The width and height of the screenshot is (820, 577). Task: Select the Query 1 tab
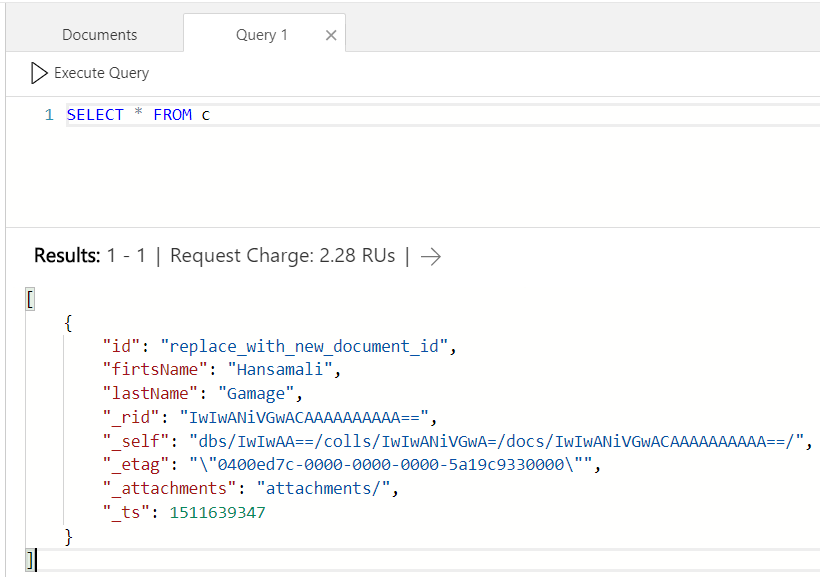click(261, 35)
